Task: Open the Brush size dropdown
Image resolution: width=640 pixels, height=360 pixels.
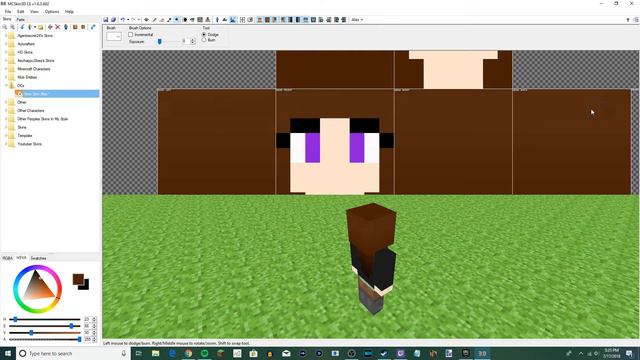Action: pyautogui.click(x=114, y=36)
